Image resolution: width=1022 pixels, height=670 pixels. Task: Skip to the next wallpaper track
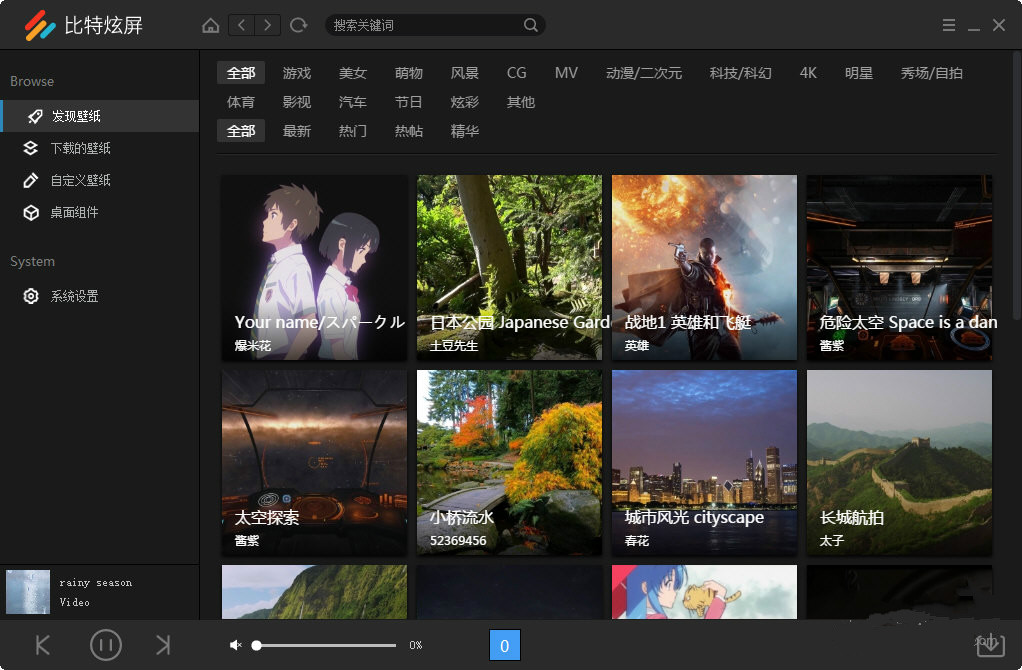[x=163, y=645]
